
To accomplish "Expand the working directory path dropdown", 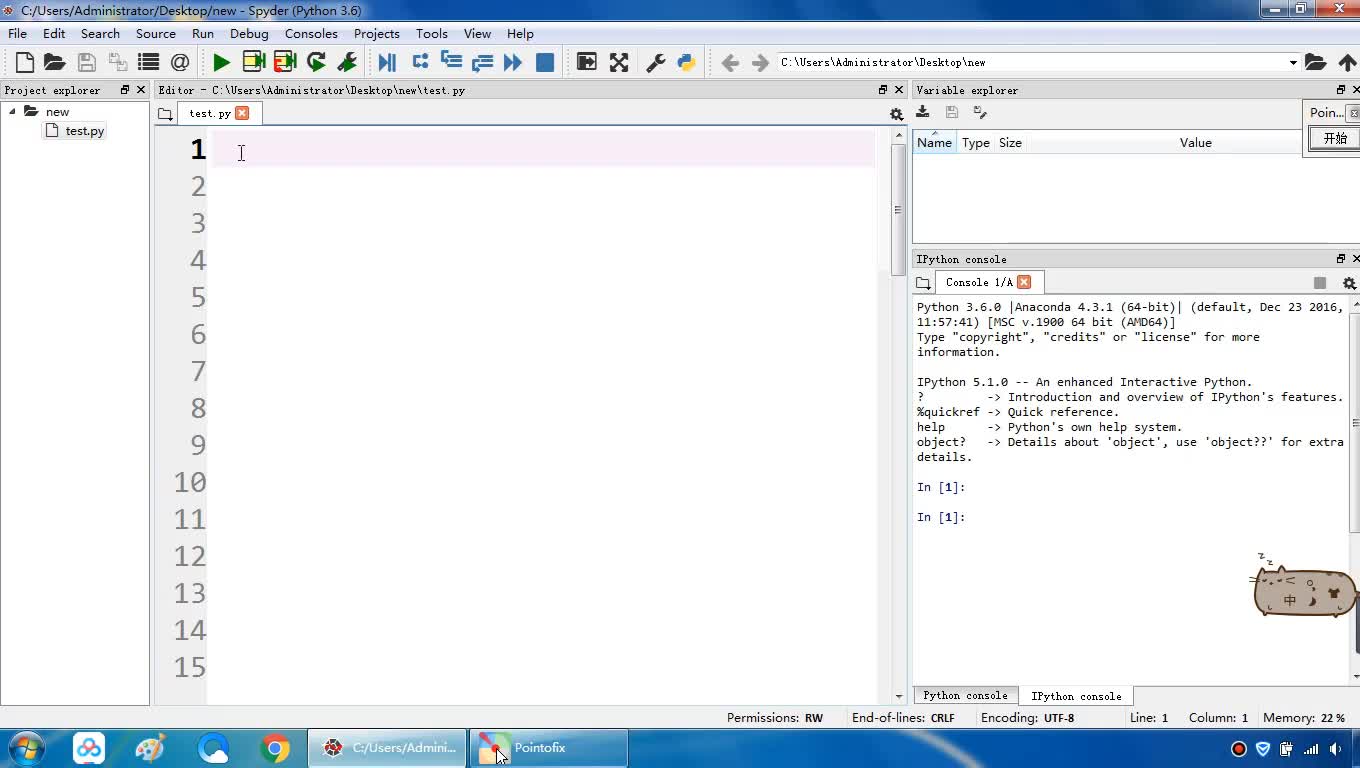I will click(1293, 63).
